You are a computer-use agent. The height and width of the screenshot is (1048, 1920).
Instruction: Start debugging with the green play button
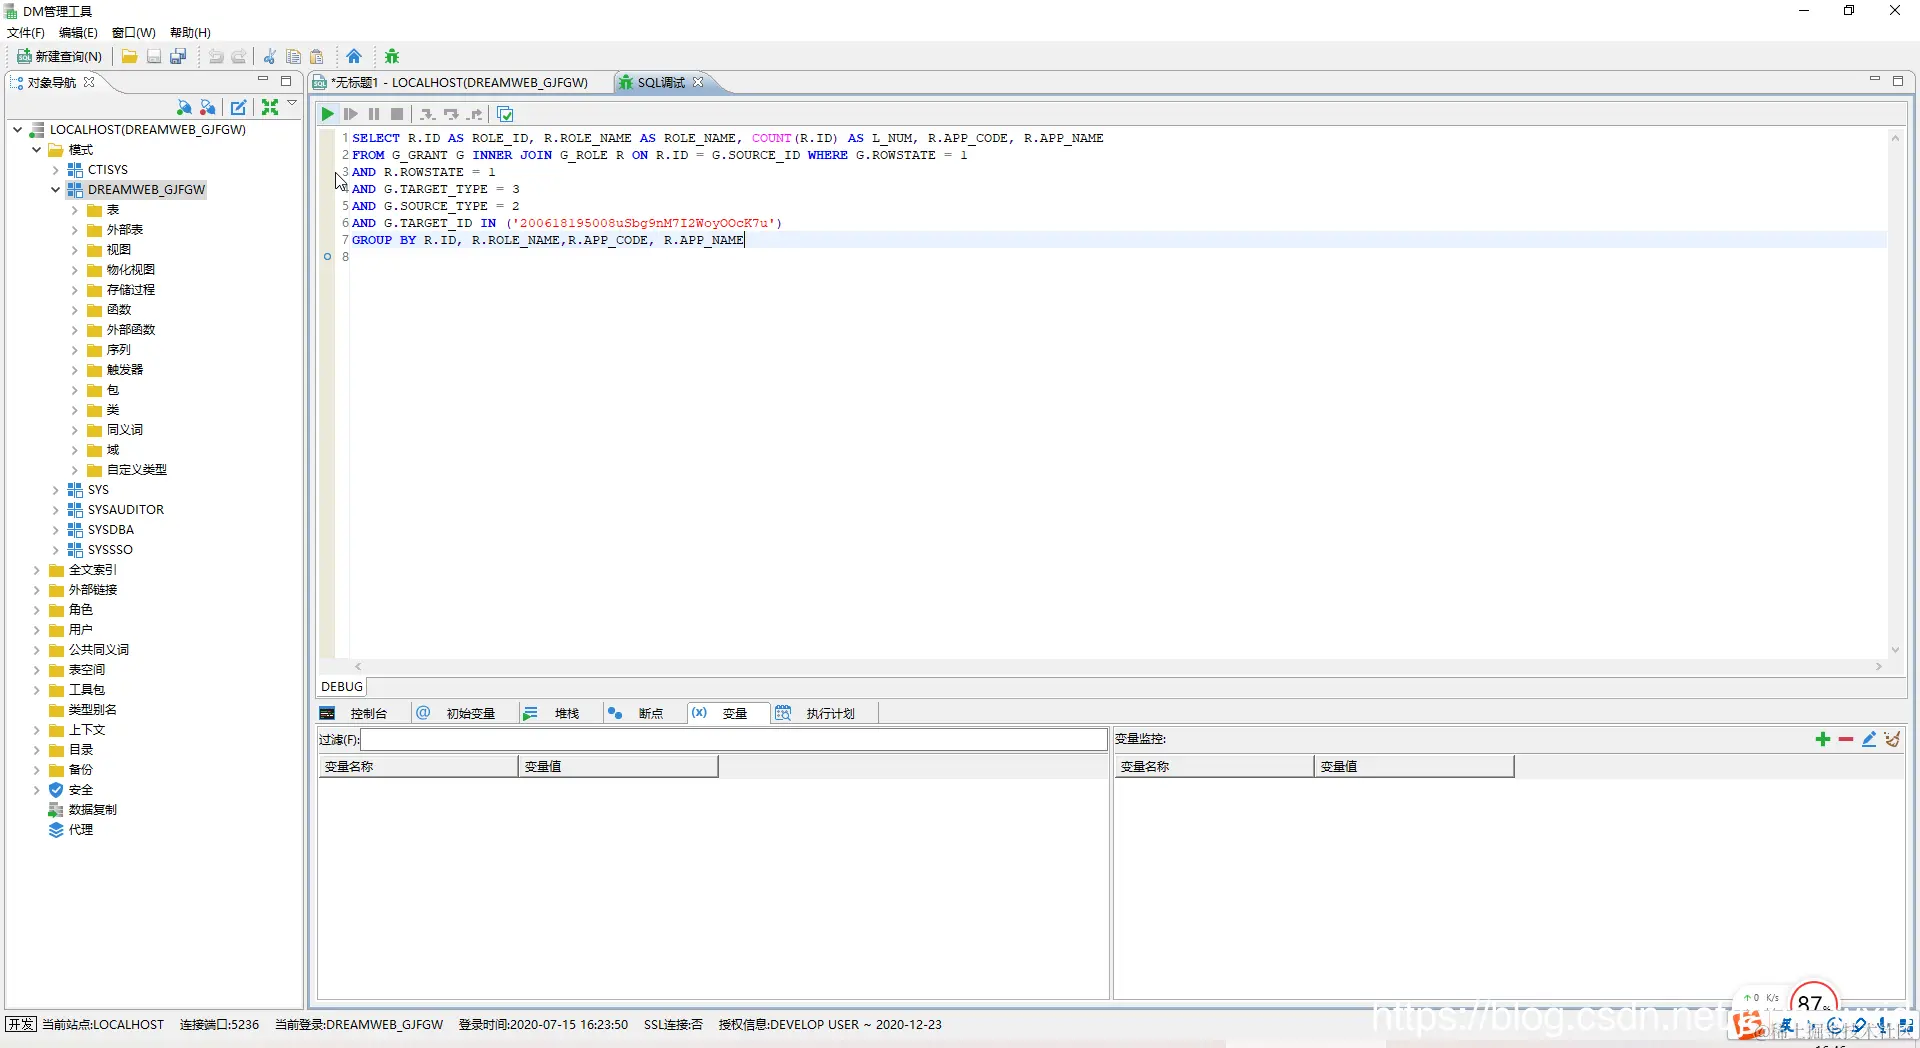click(x=327, y=114)
